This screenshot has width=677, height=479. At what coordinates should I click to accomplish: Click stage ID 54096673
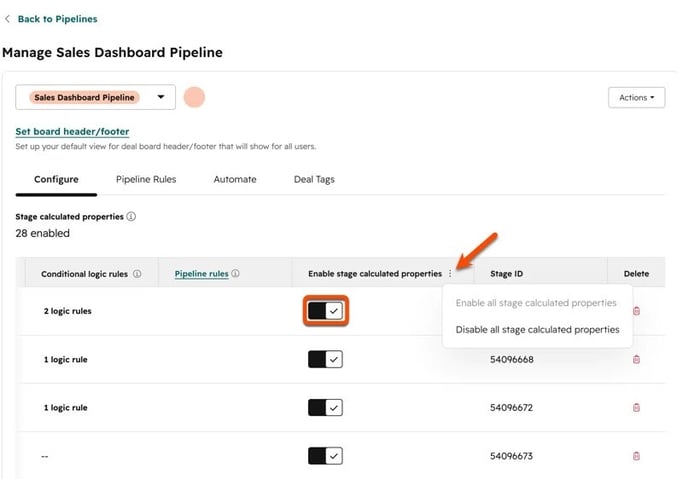511,456
